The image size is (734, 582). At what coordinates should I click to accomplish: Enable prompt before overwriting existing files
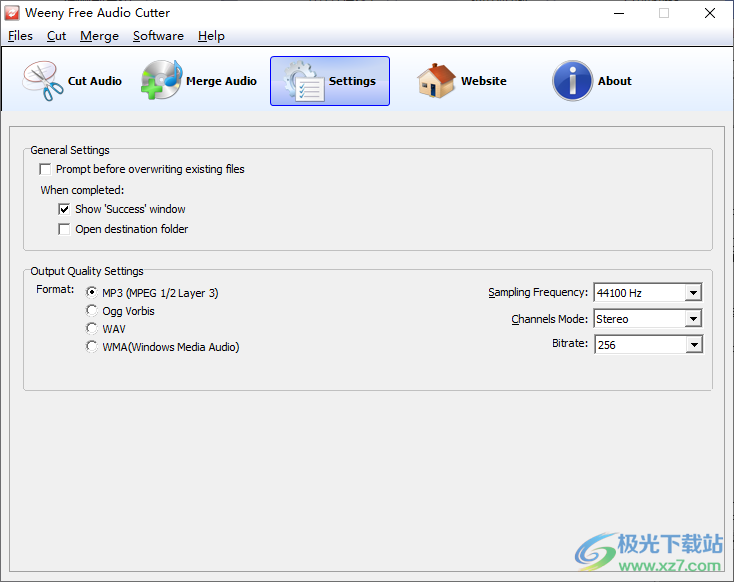(45, 170)
